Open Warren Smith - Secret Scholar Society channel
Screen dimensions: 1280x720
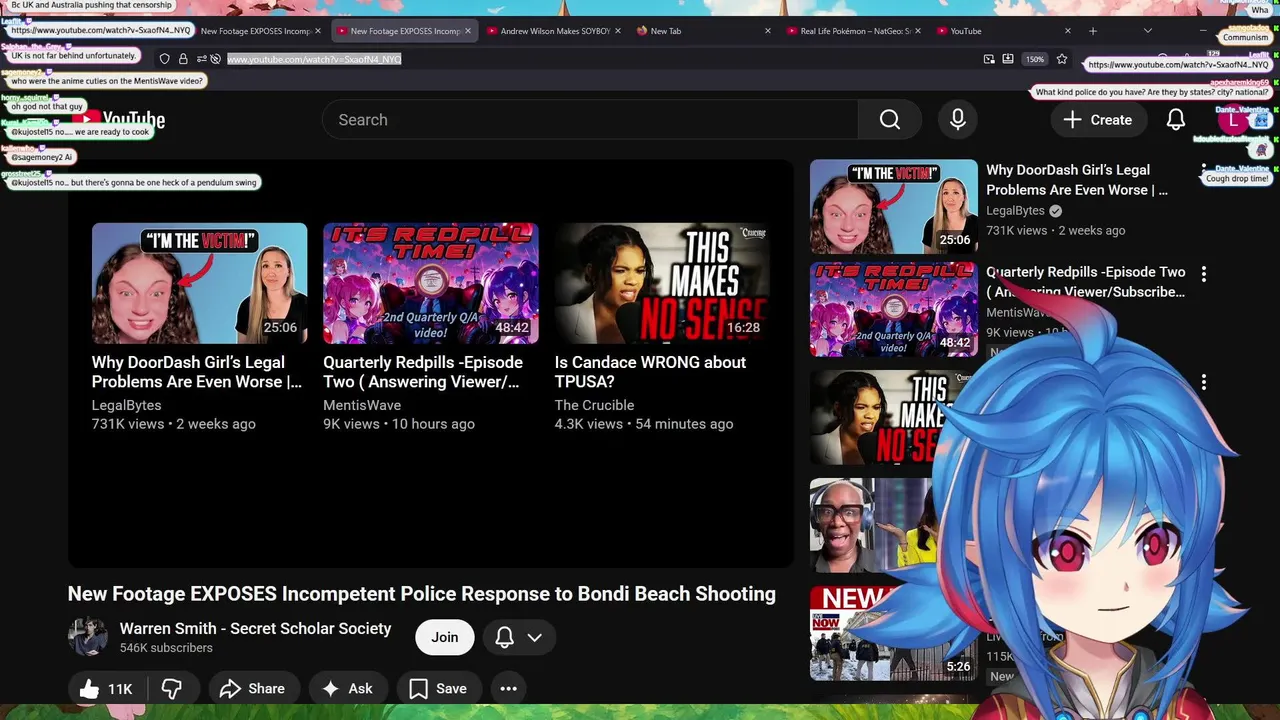tap(255, 628)
